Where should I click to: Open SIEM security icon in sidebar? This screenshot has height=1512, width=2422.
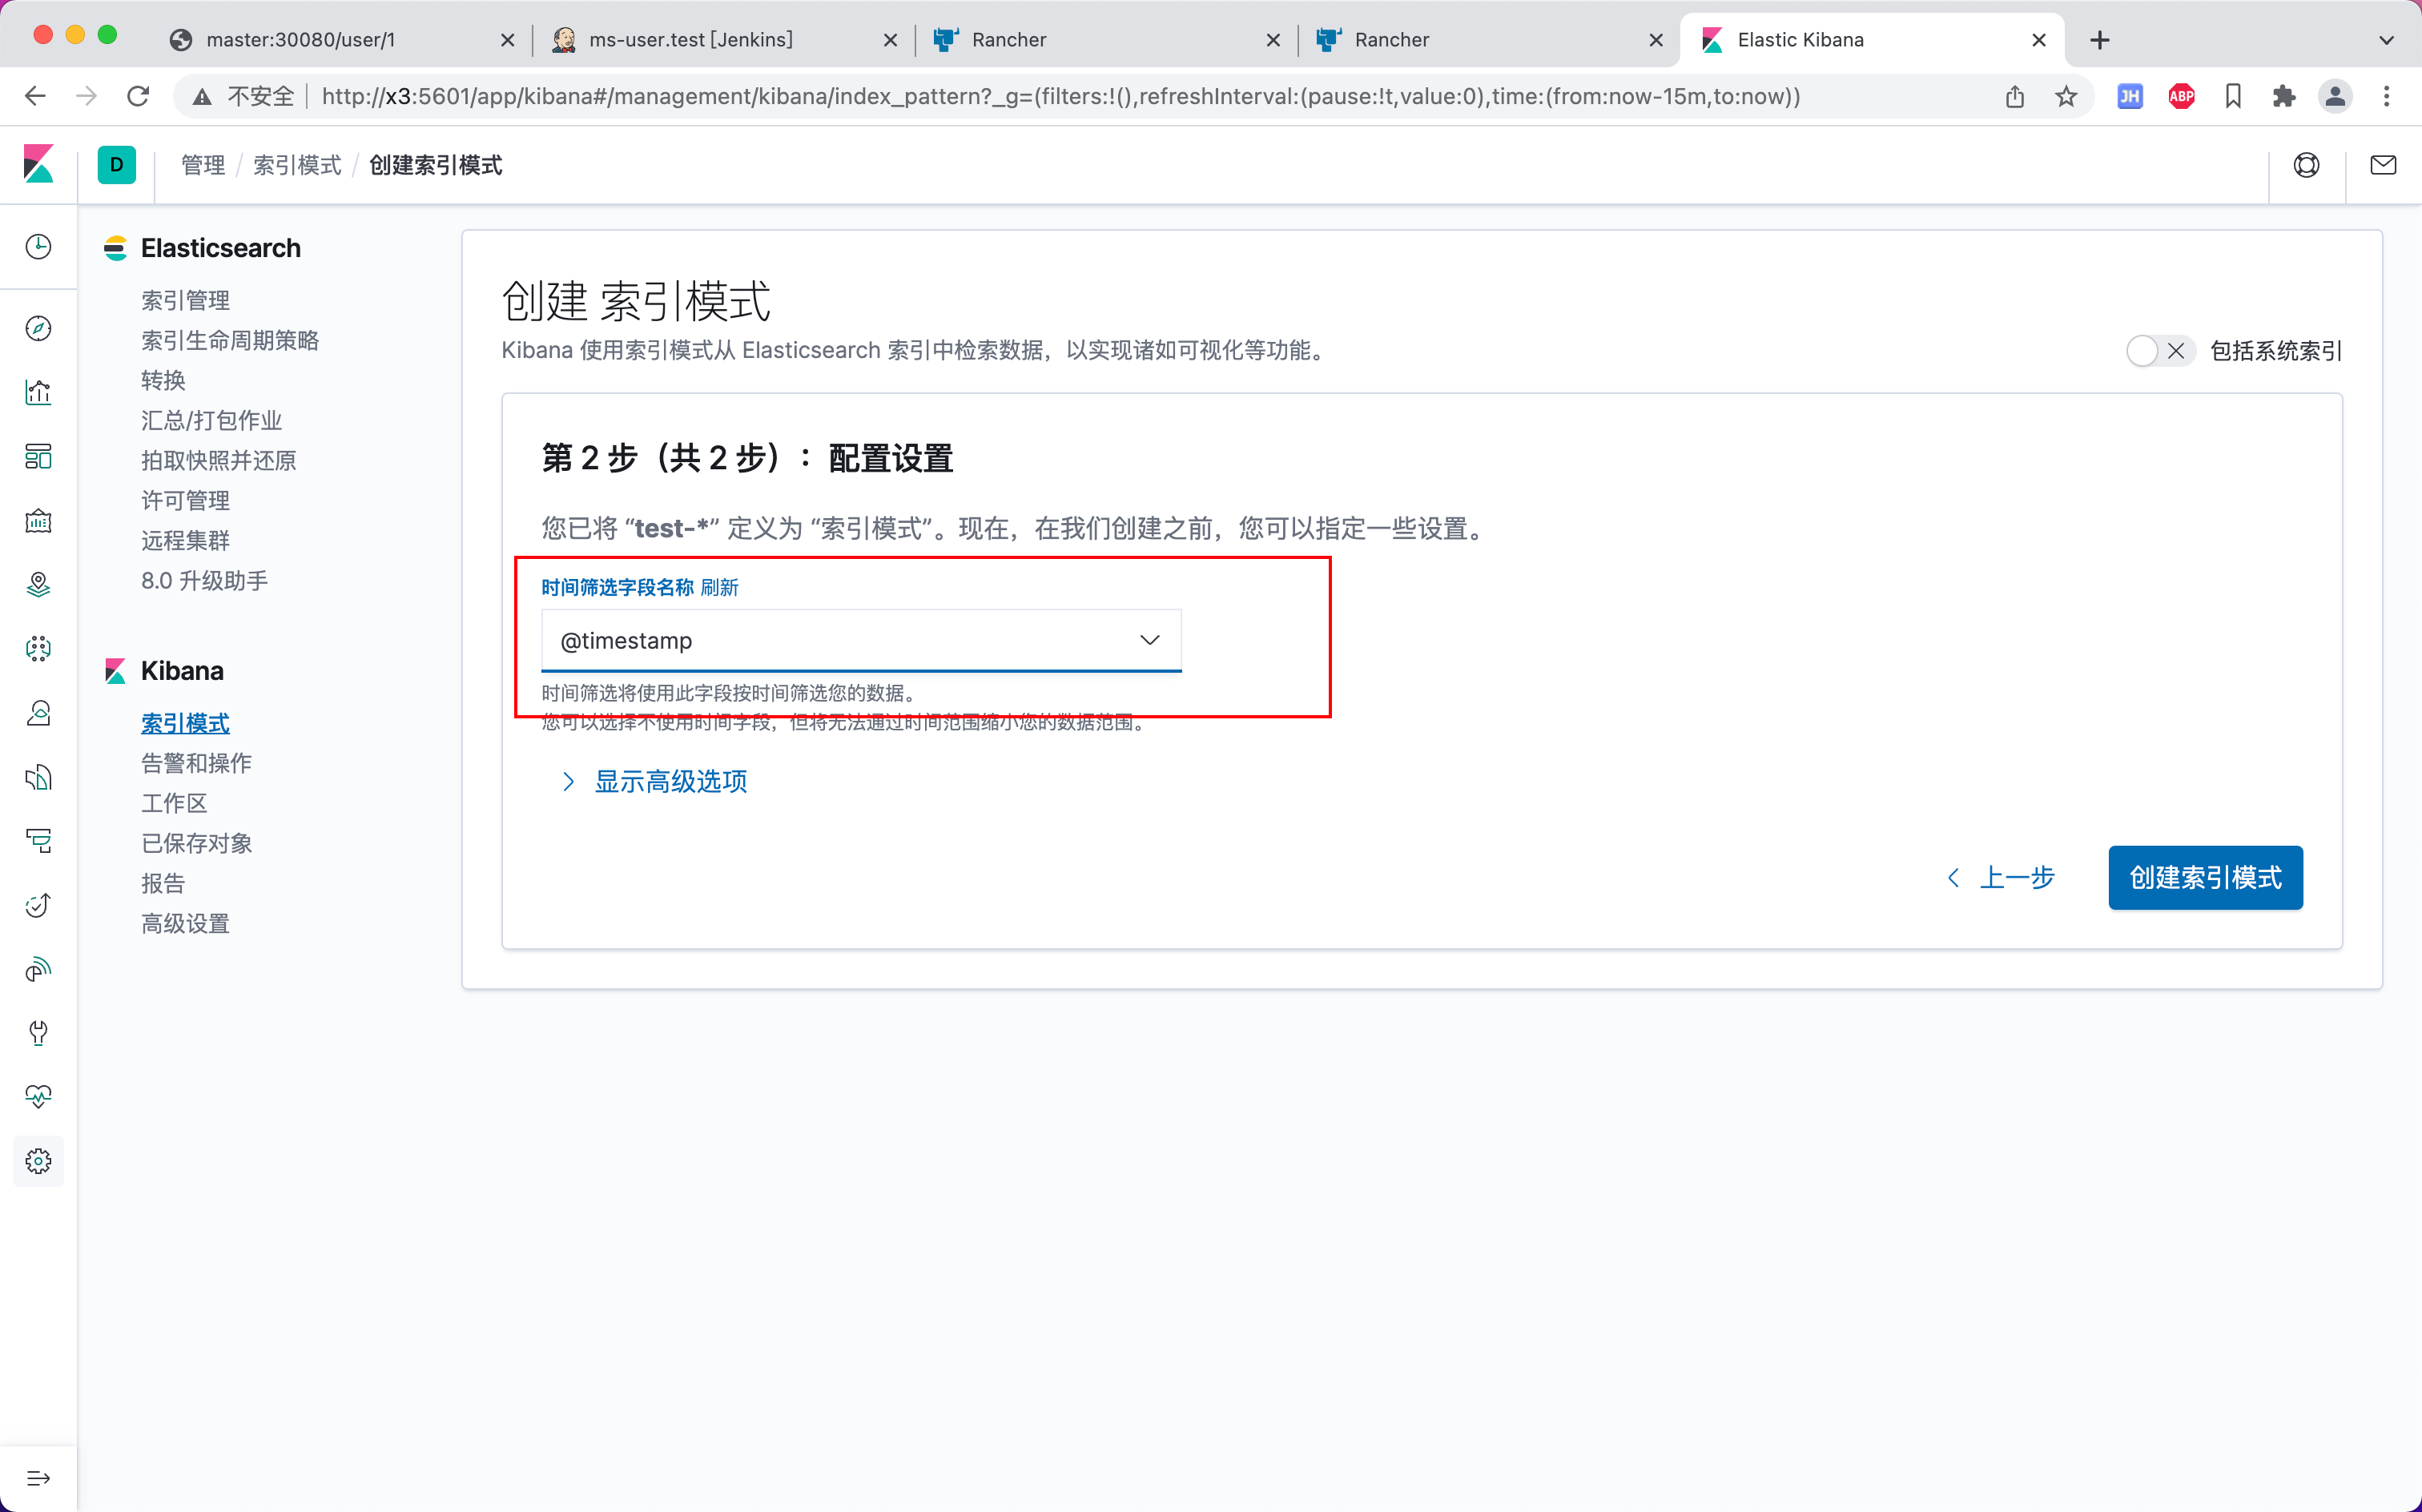[x=38, y=969]
